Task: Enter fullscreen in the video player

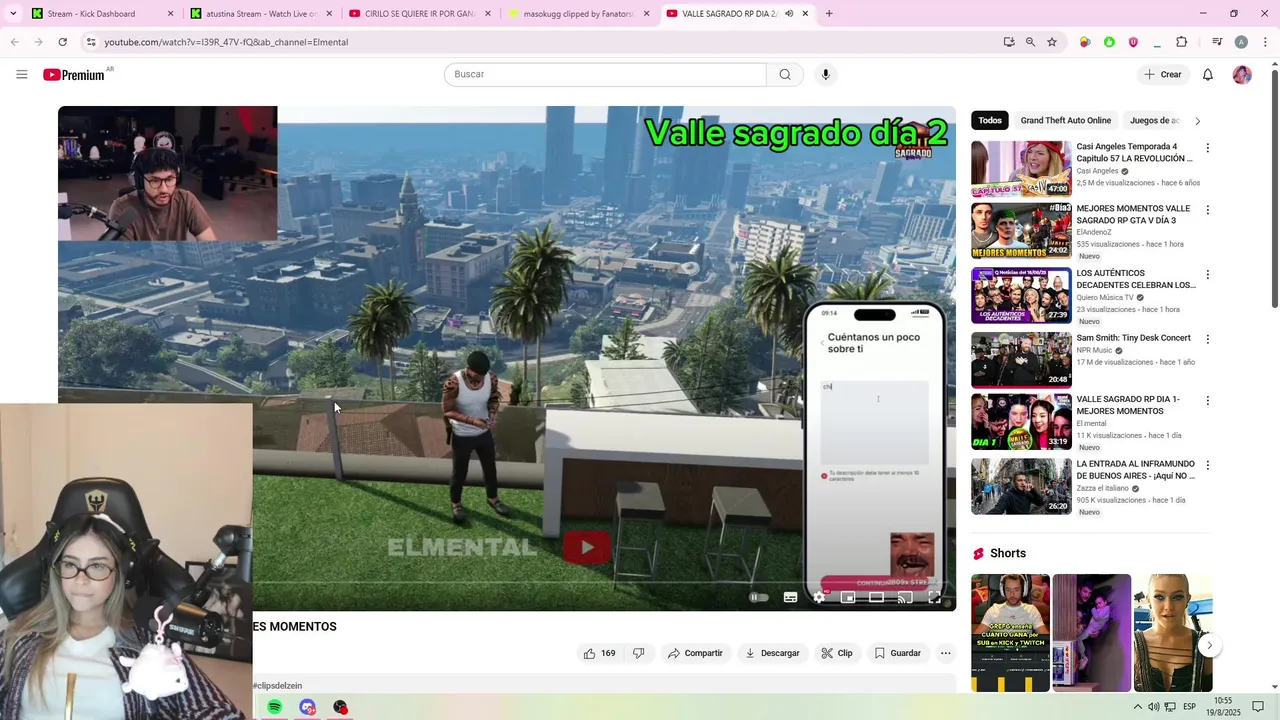Action: (x=934, y=597)
